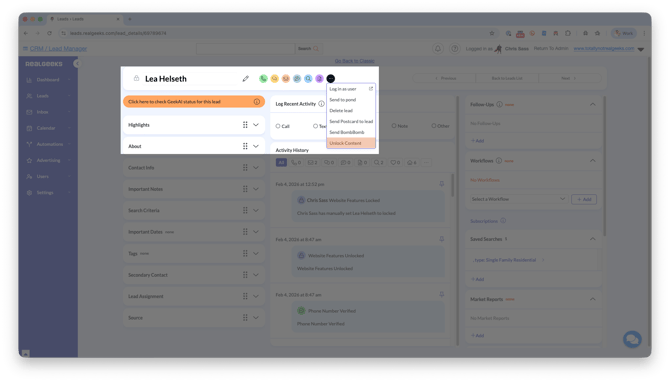
Task: Choose Delete lead menu item
Action: tap(351, 111)
